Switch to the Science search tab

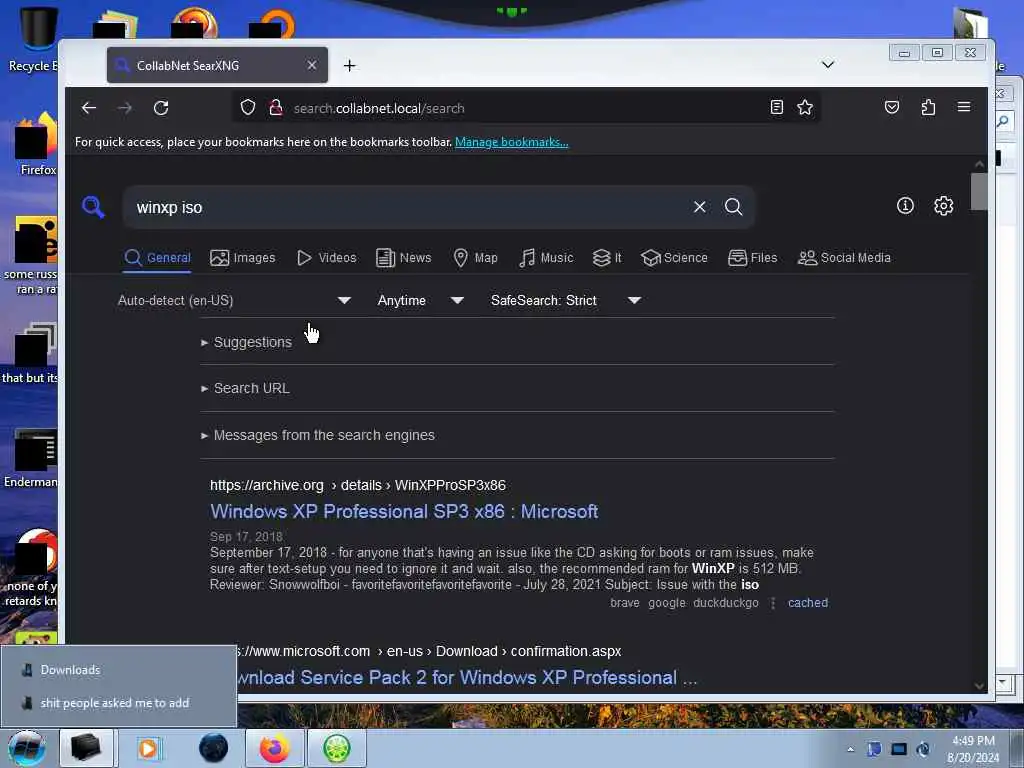pos(674,257)
